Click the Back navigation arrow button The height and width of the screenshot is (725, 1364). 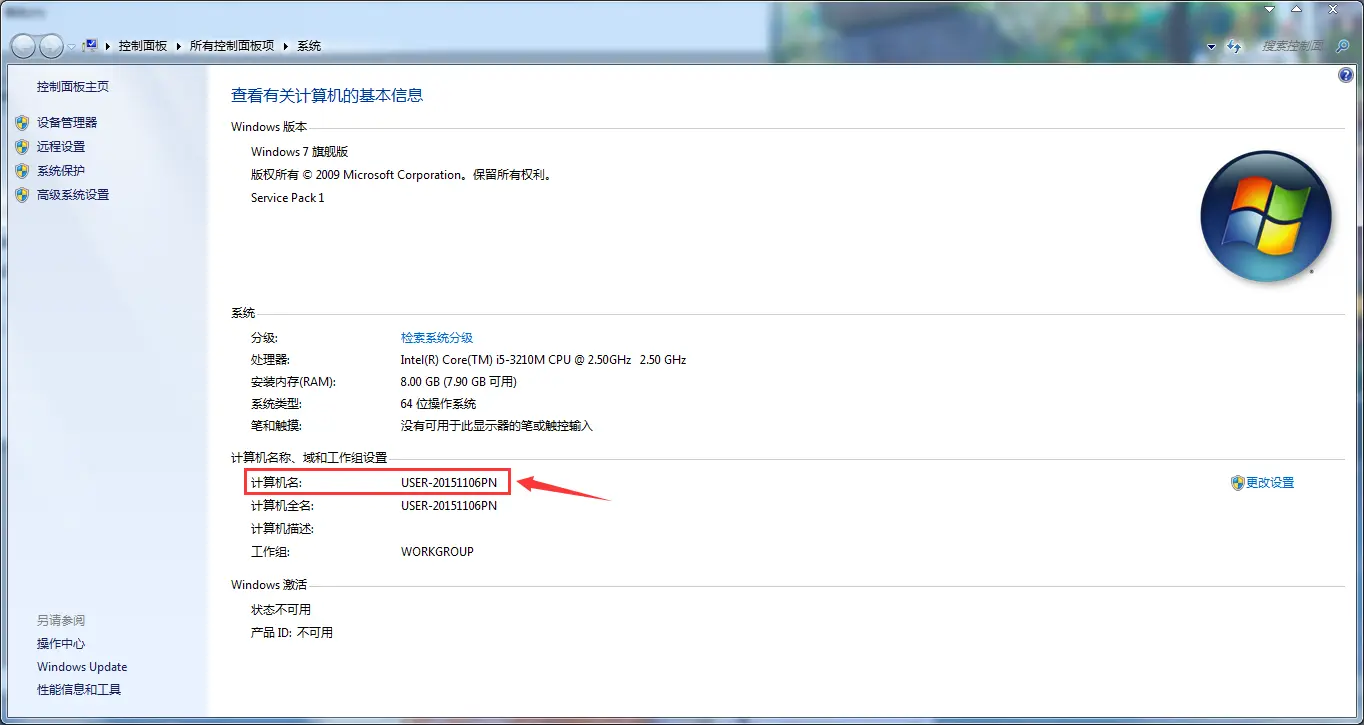(x=23, y=46)
